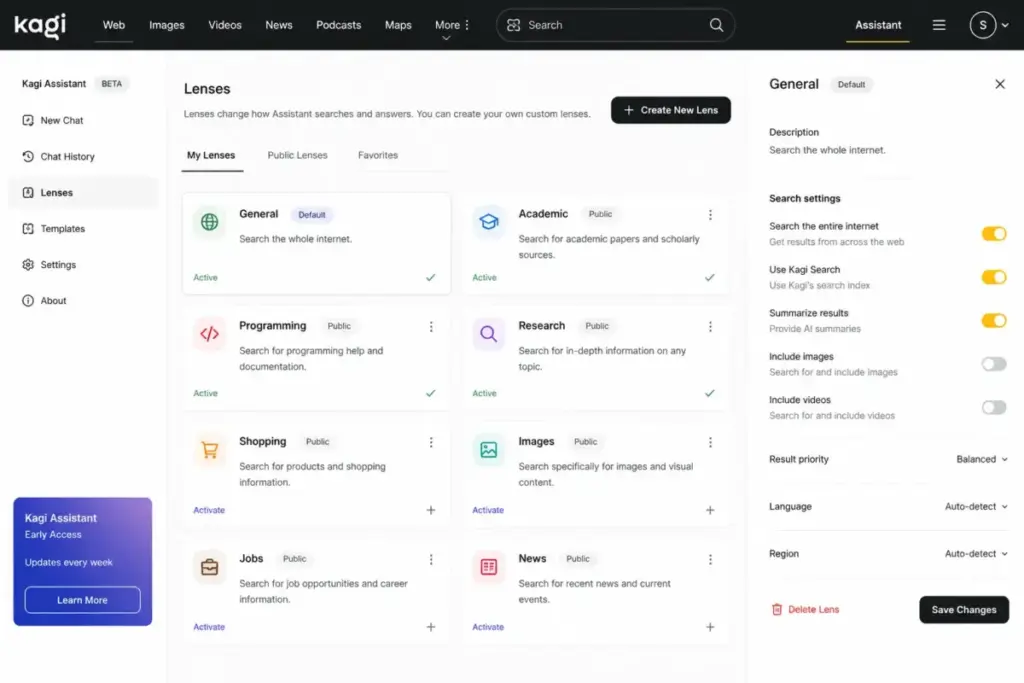1024x683 pixels.
Task: Open the Research lens three-dot menu
Action: tap(710, 326)
